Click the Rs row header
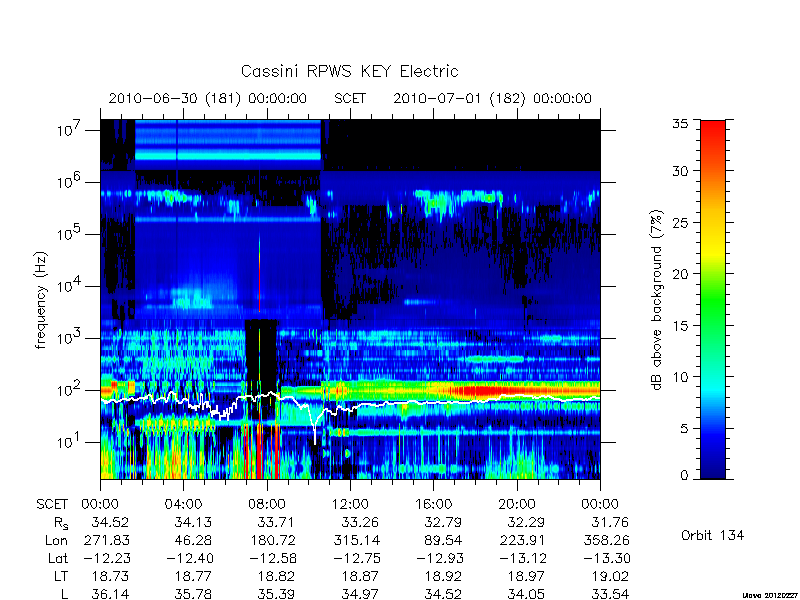This screenshot has width=800, height=600. coord(61,523)
